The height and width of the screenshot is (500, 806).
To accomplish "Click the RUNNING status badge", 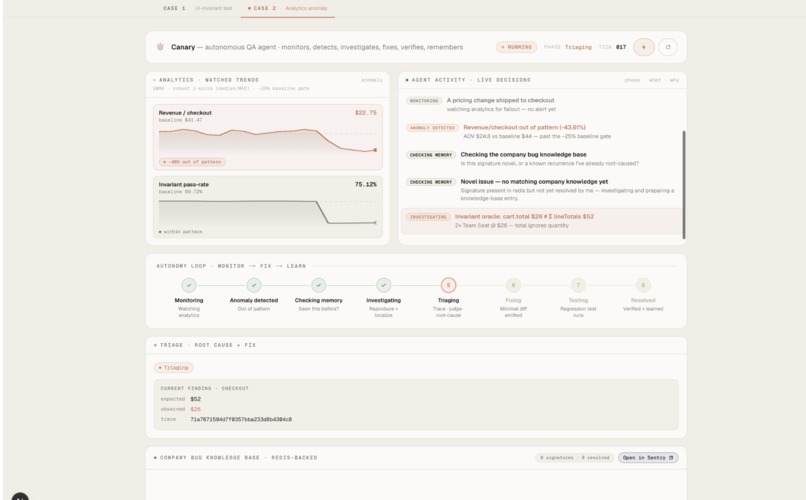I will click(517, 47).
